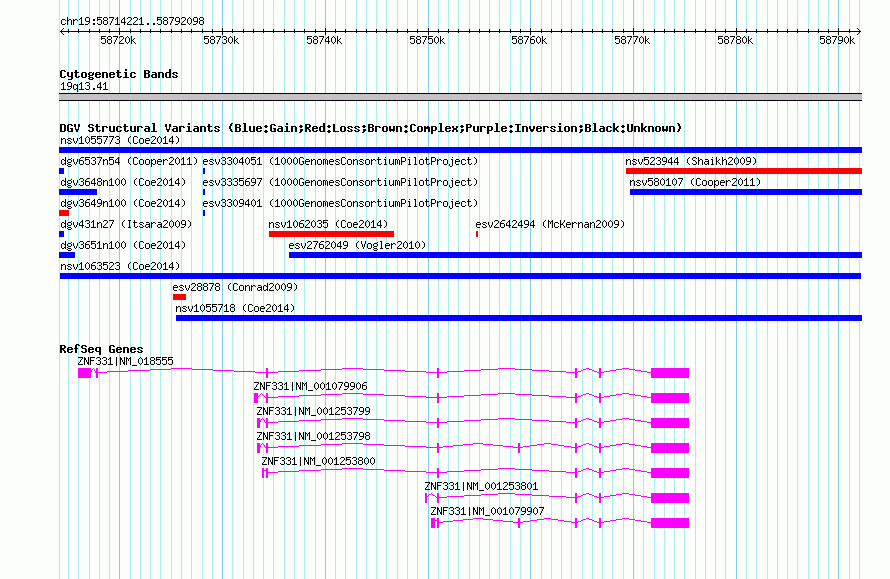This screenshot has height=579, width=890.
Task: Click the red nsv523944 loss bar
Action: point(744,171)
